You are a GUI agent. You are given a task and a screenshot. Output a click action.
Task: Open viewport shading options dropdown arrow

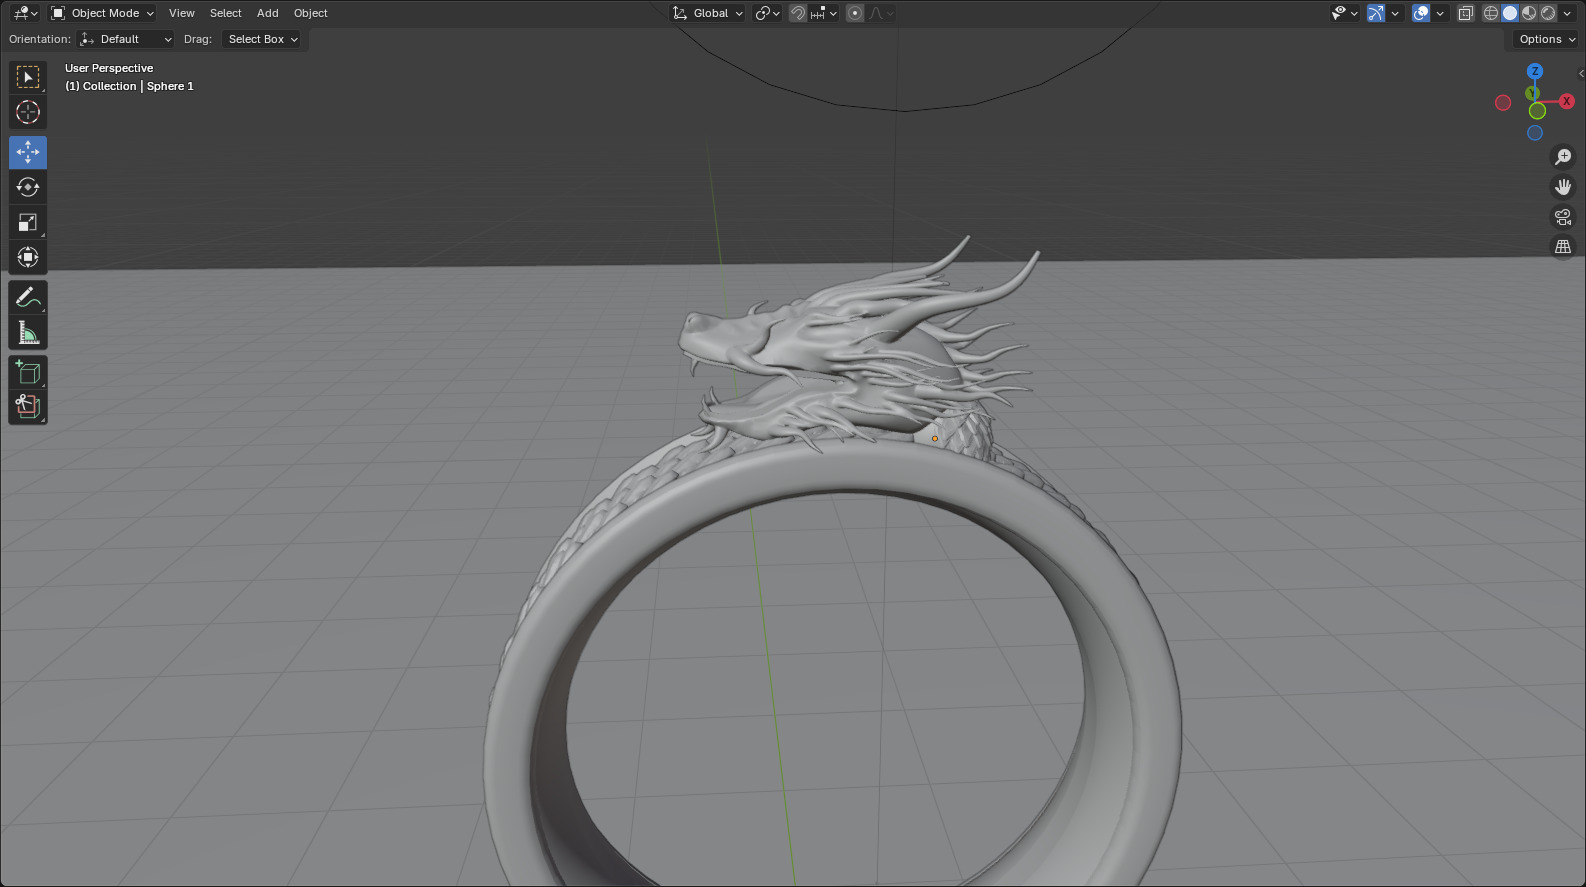(x=1567, y=13)
